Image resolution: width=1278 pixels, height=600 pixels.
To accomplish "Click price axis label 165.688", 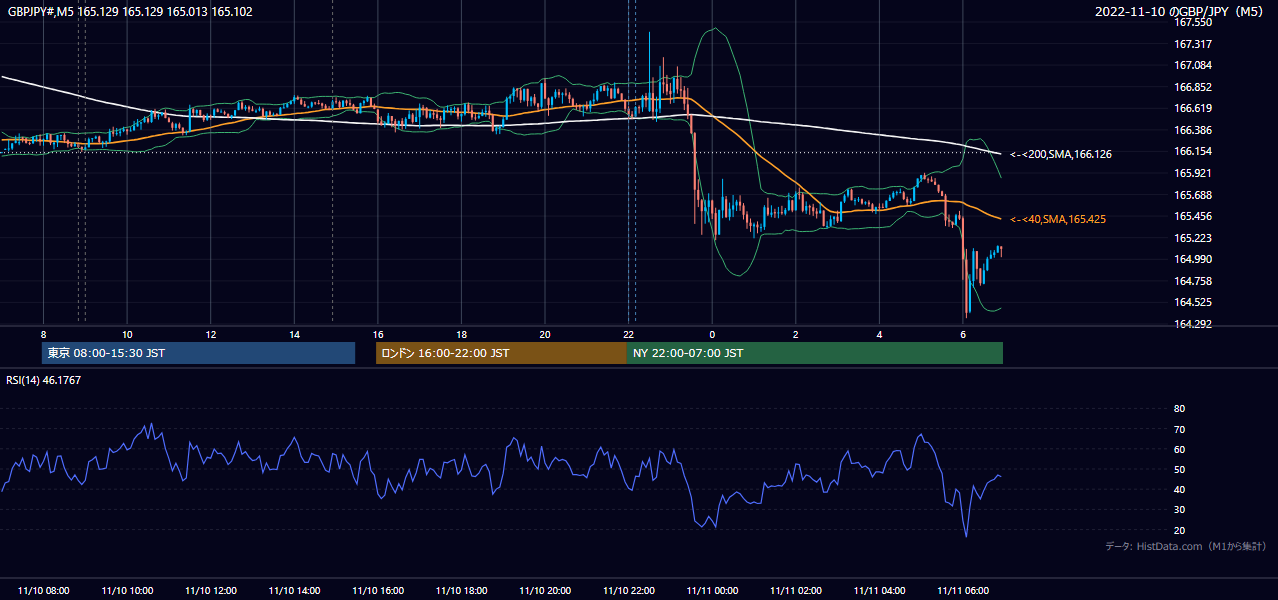I will click(1193, 195).
